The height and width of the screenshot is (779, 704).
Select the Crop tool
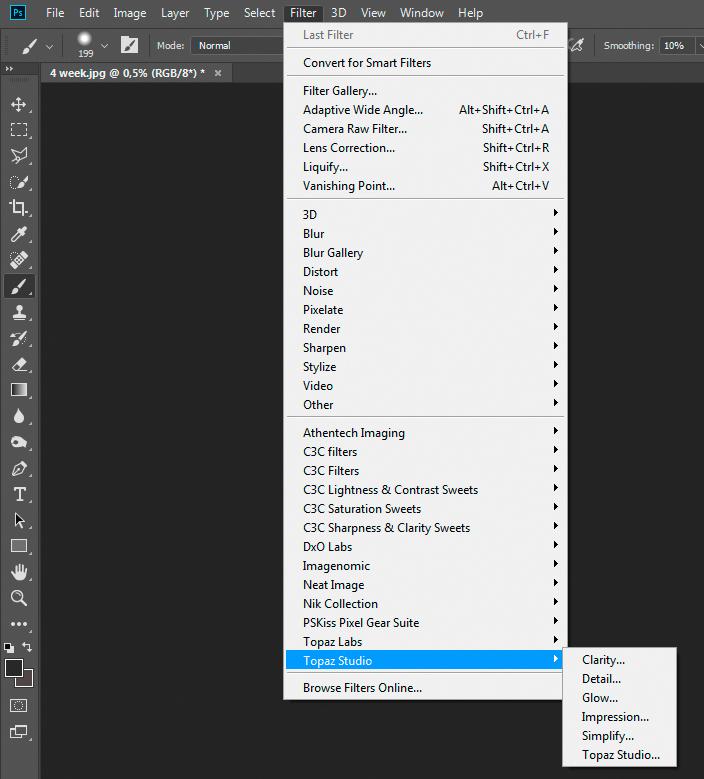click(x=19, y=208)
